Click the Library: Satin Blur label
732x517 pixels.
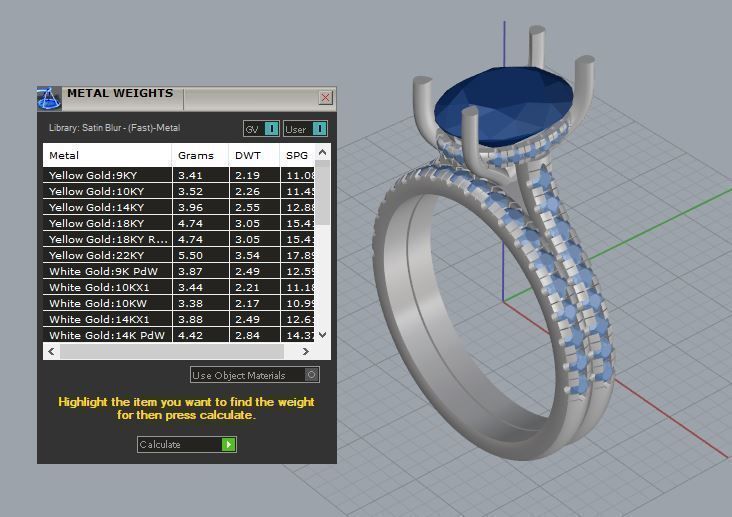click(114, 127)
